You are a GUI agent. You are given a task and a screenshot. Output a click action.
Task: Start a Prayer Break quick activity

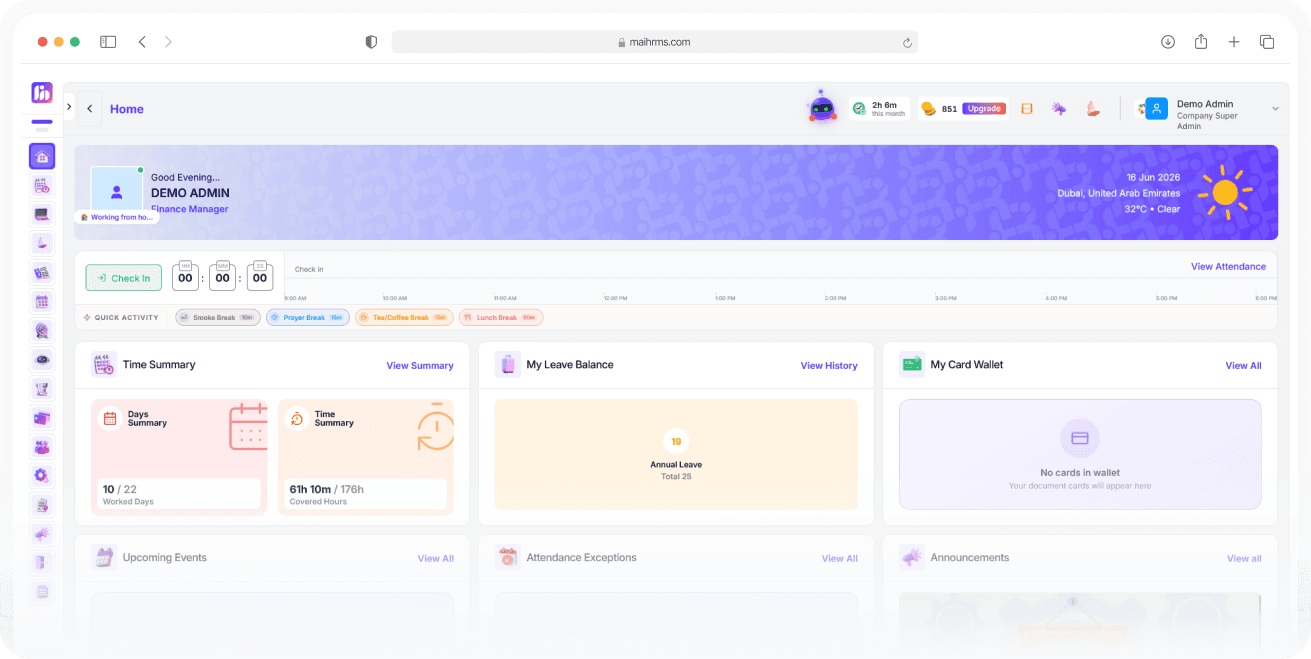coord(308,317)
